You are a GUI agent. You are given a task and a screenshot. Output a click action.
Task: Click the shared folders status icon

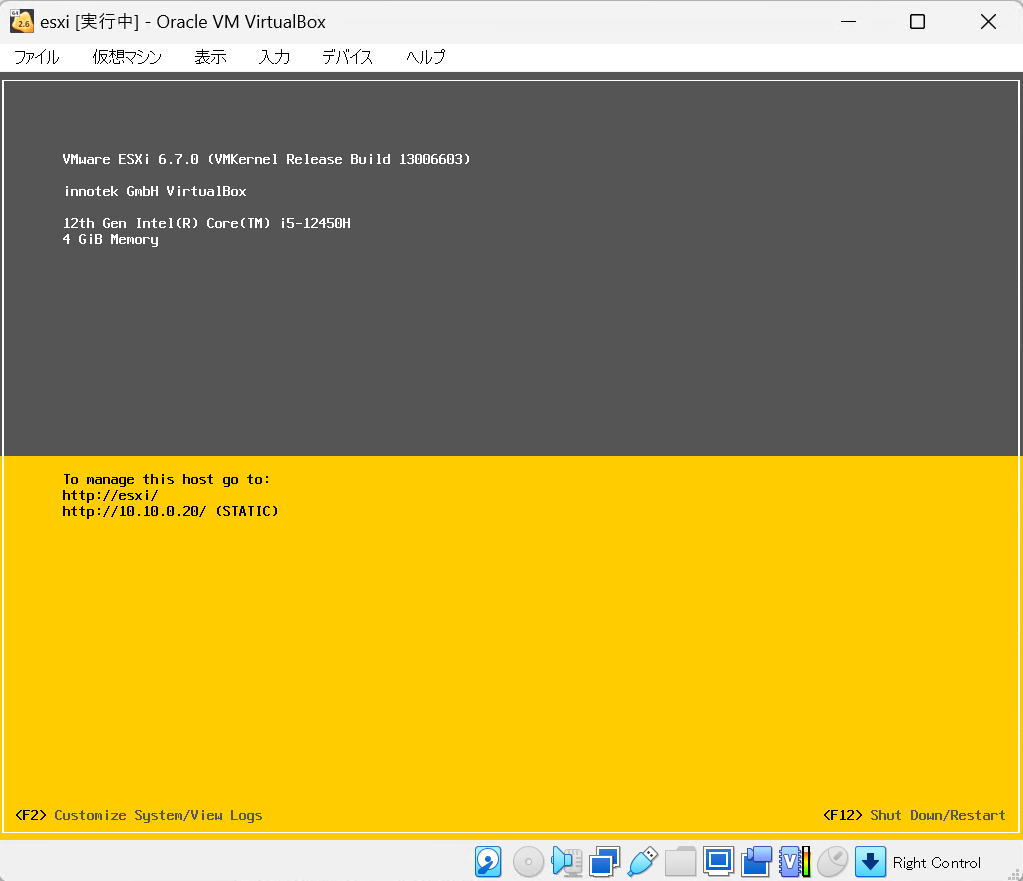680,862
